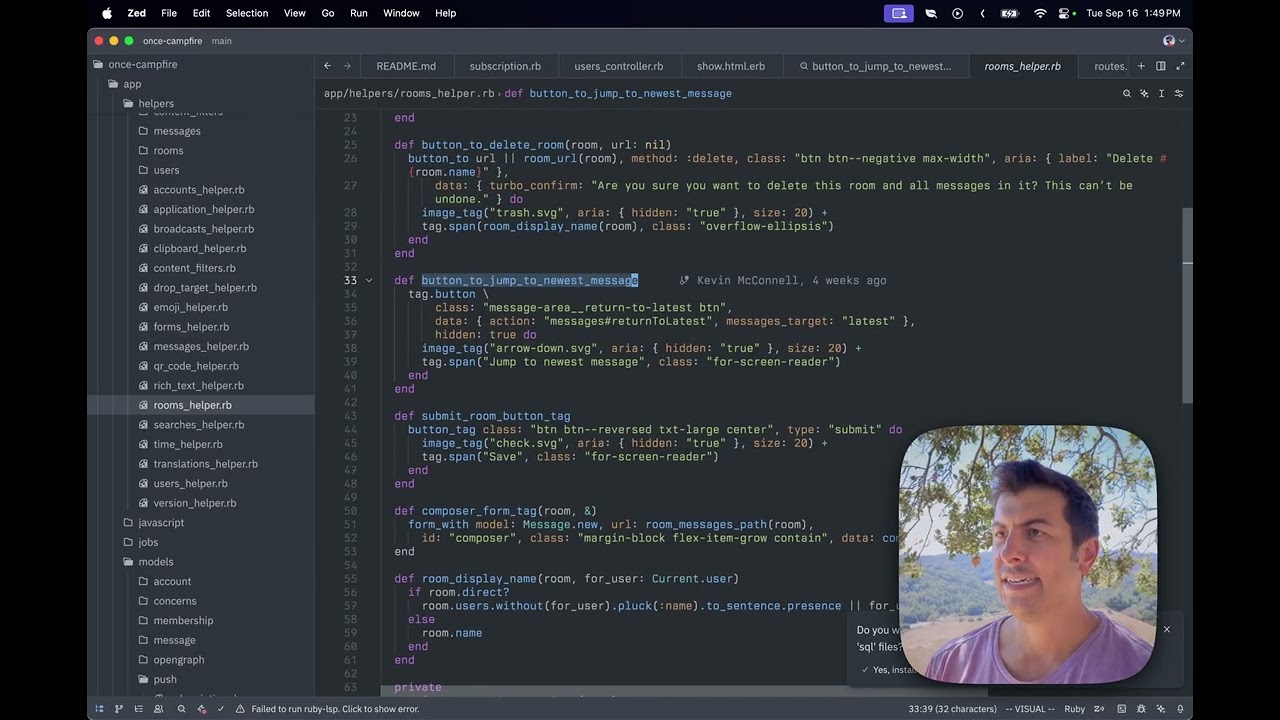The width and height of the screenshot is (1280, 720).
Task: Click the Wi-Fi icon in menu bar
Action: (1040, 13)
